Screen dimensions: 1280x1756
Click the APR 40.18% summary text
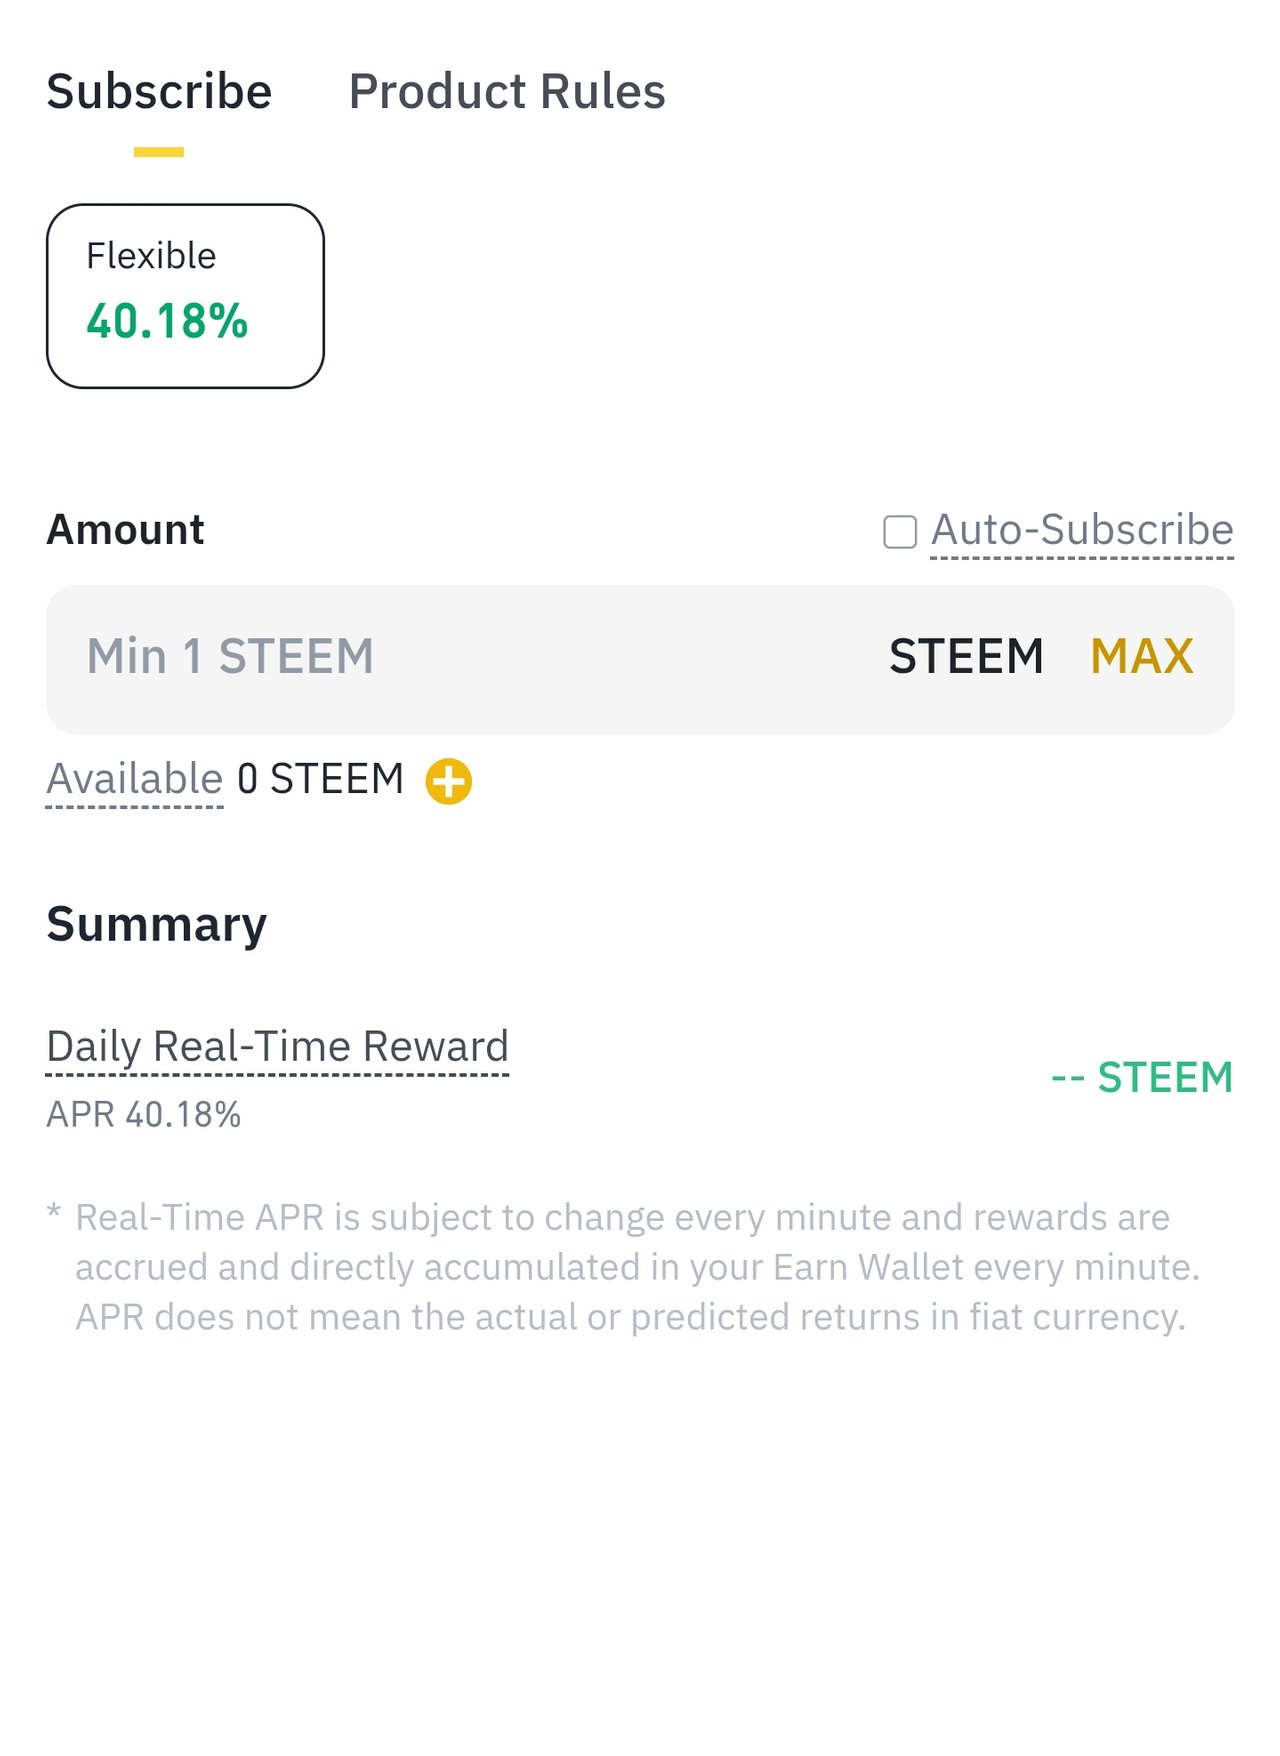(144, 1114)
